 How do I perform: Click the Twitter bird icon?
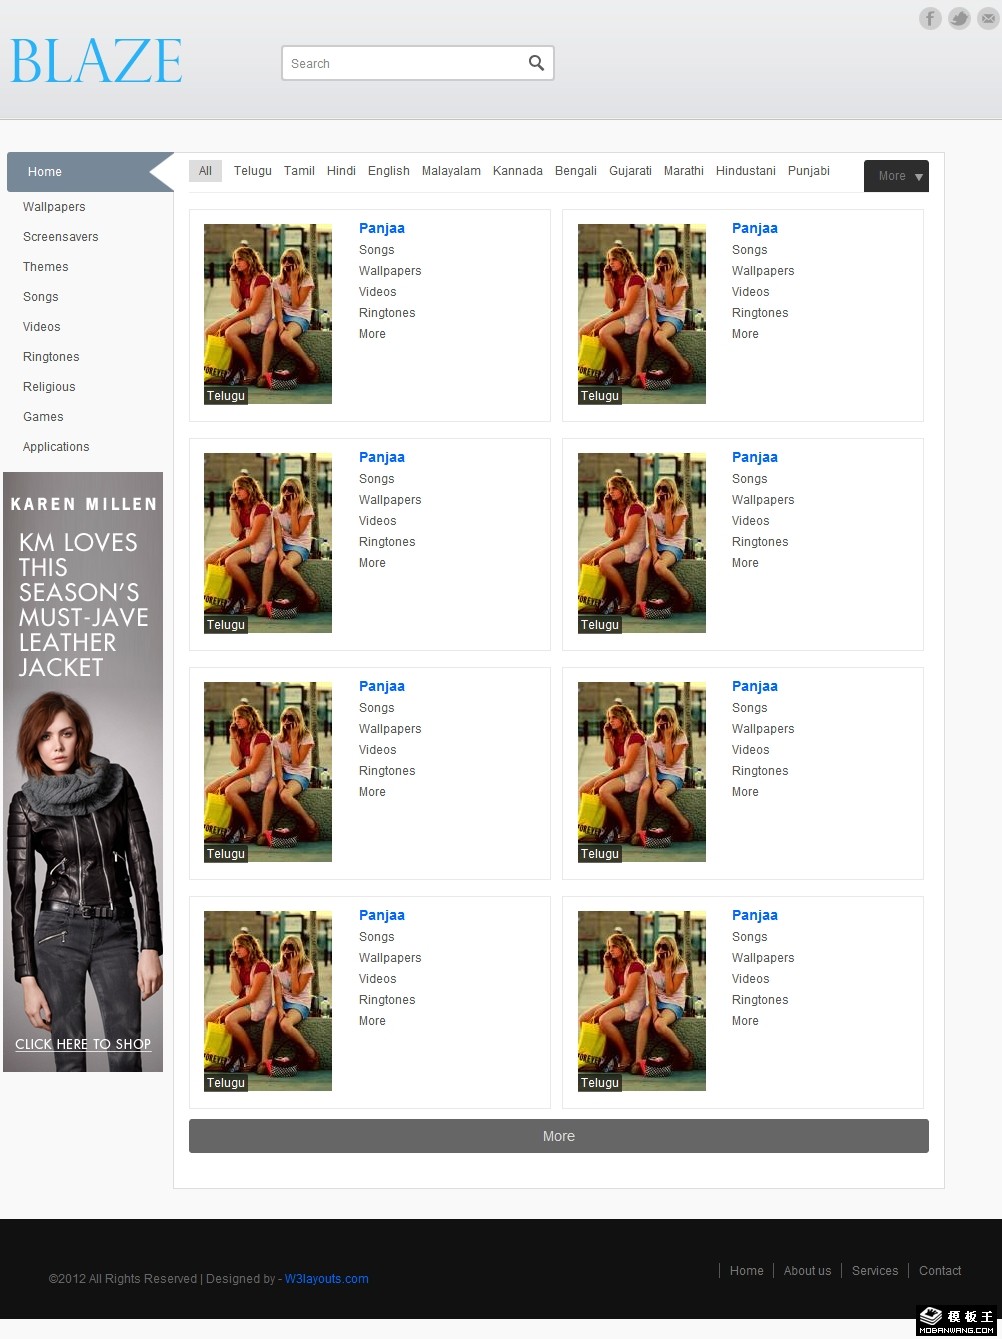[959, 18]
